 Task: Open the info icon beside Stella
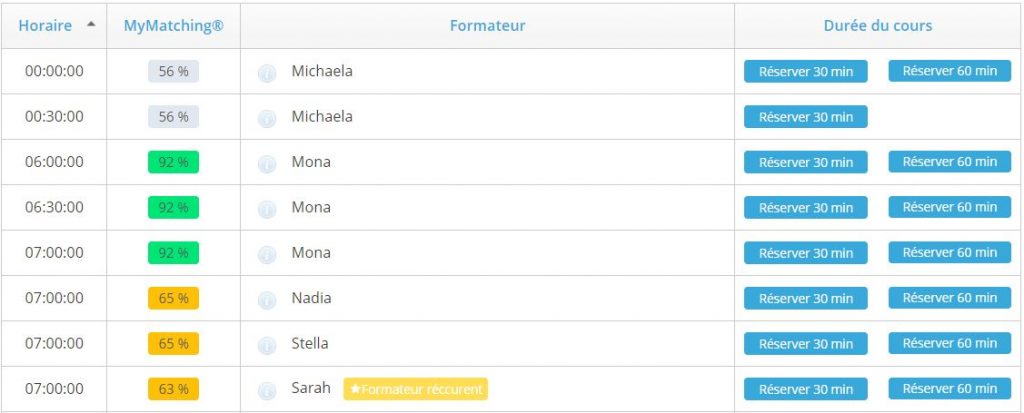point(266,346)
